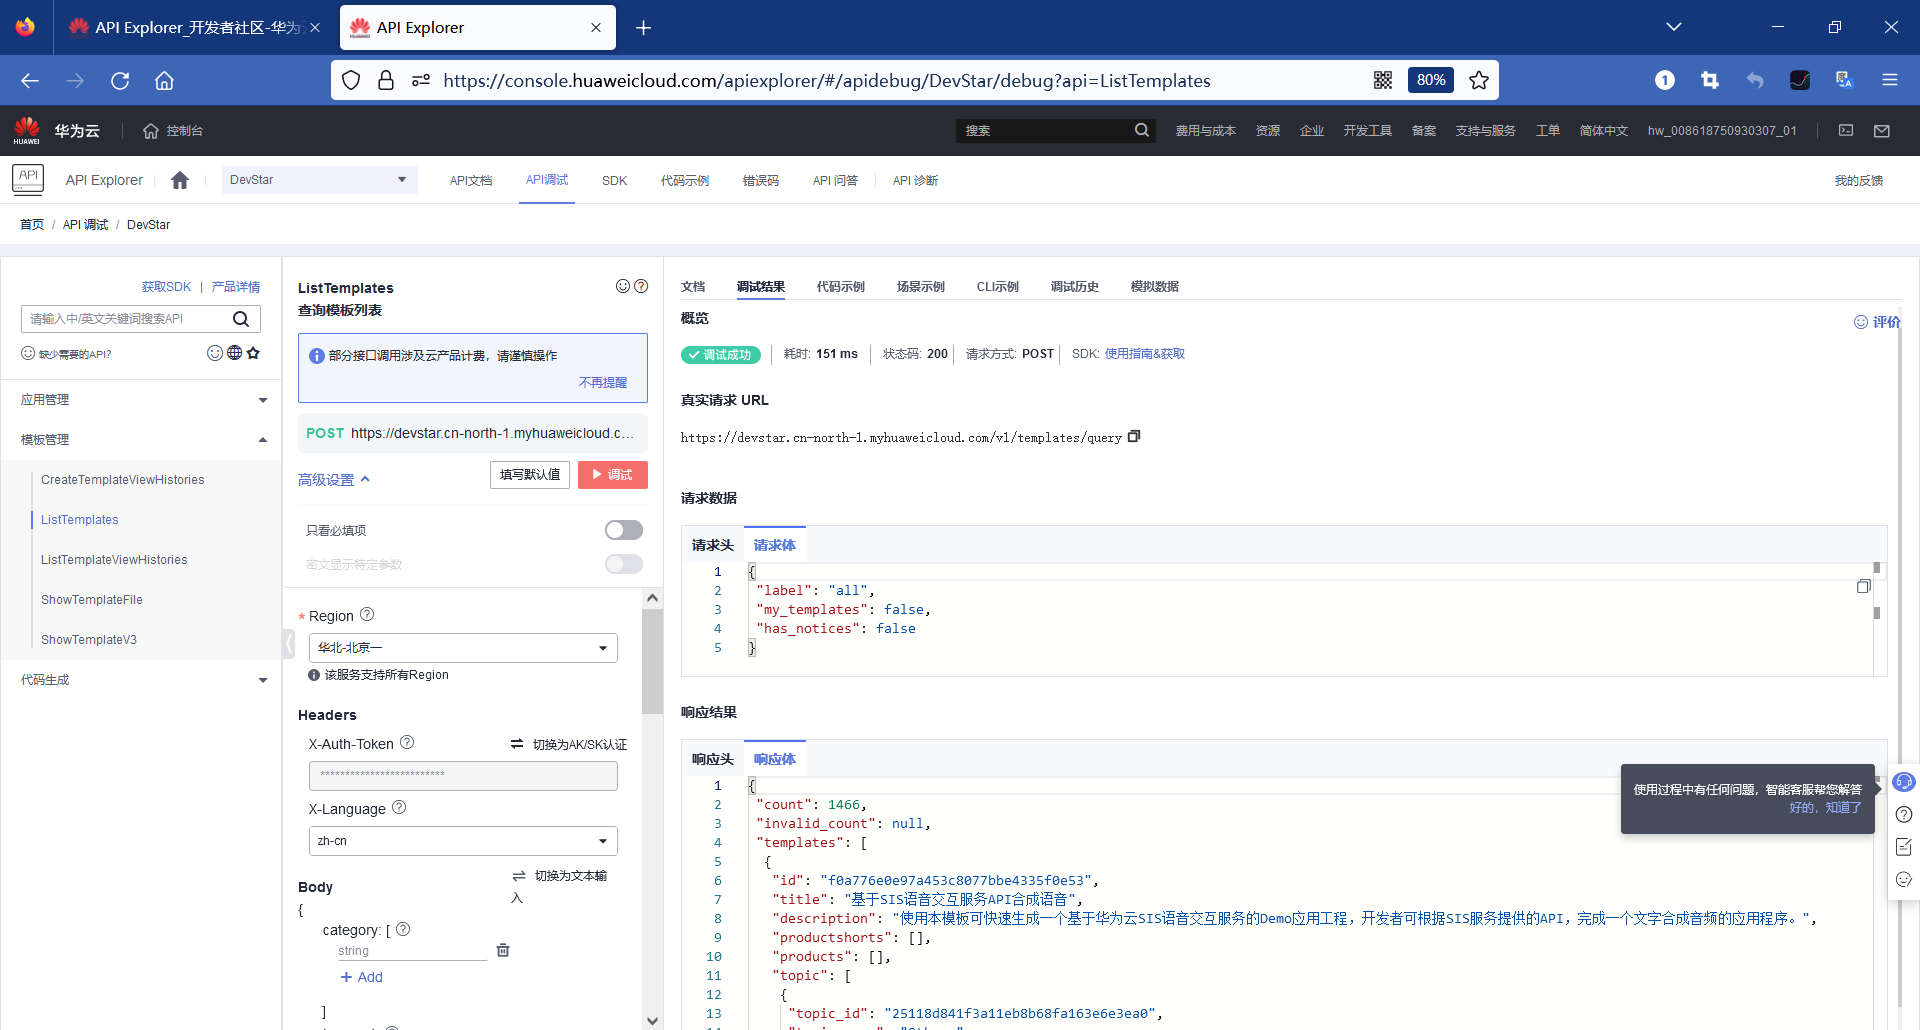Viewport: 1920px width, 1030px height.
Task: Click the X-Auth-Token input field
Action: 463,775
